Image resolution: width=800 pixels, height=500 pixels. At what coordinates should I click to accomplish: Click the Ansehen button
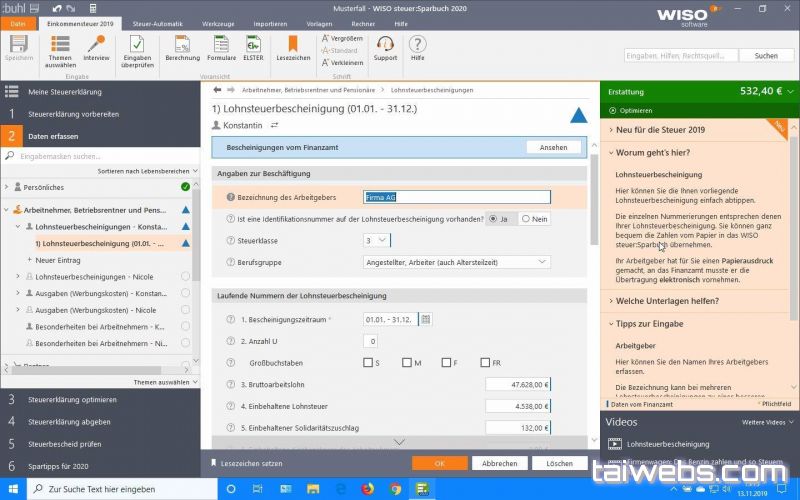click(553, 147)
